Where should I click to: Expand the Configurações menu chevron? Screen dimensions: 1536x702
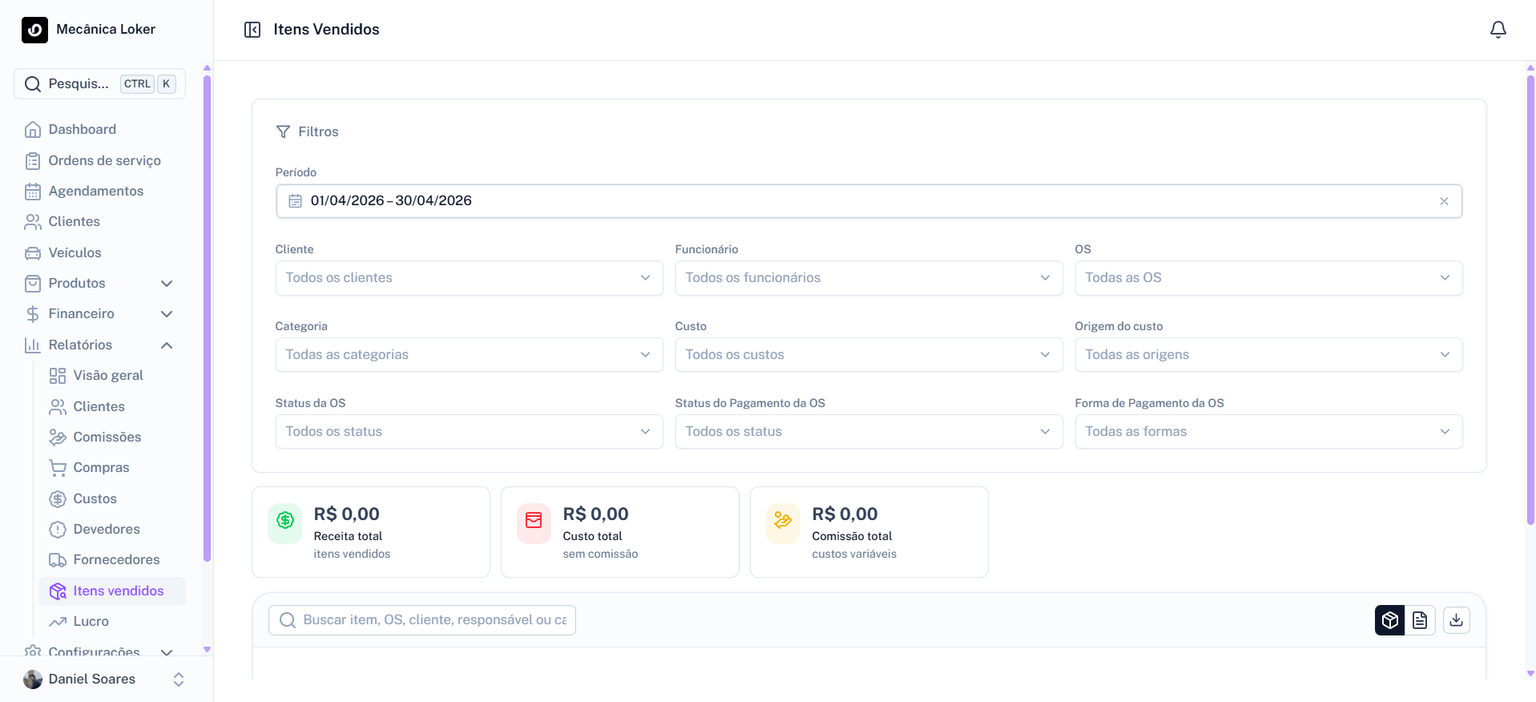click(167, 652)
